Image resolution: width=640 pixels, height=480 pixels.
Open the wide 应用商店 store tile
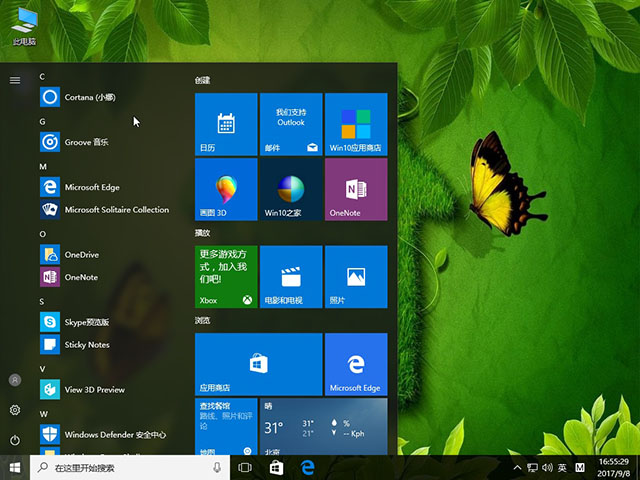point(259,364)
